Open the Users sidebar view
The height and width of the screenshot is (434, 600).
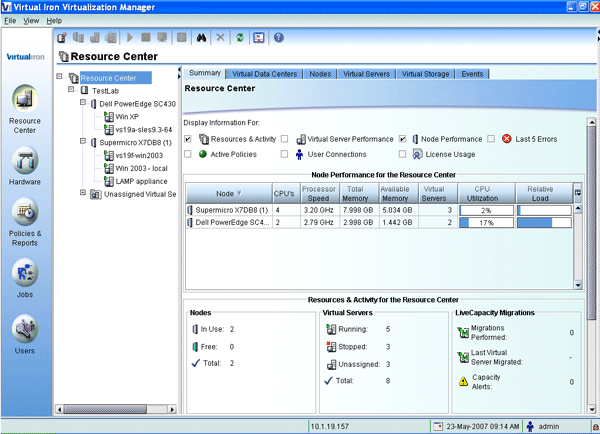pyautogui.click(x=25, y=329)
